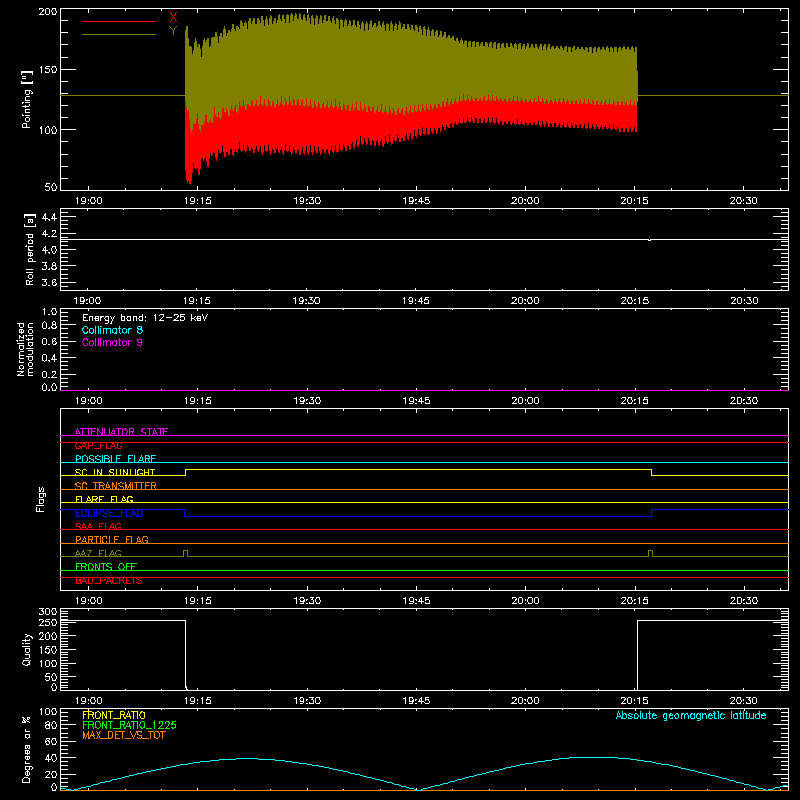Select the POSSIBLE_FLARE flag label

pyautogui.click(x=115, y=459)
